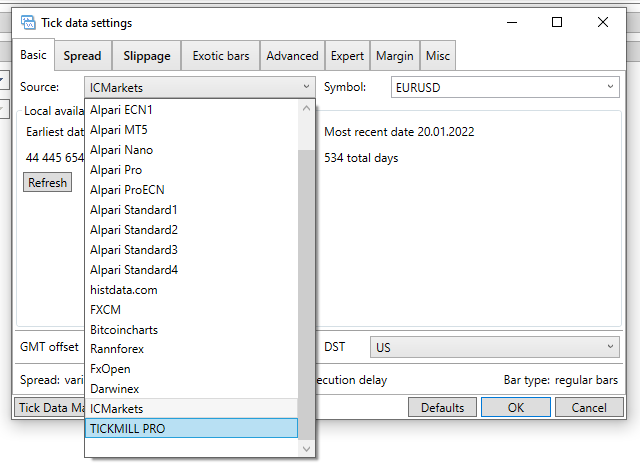
Task: Click the Refresh button
Action: (47, 183)
